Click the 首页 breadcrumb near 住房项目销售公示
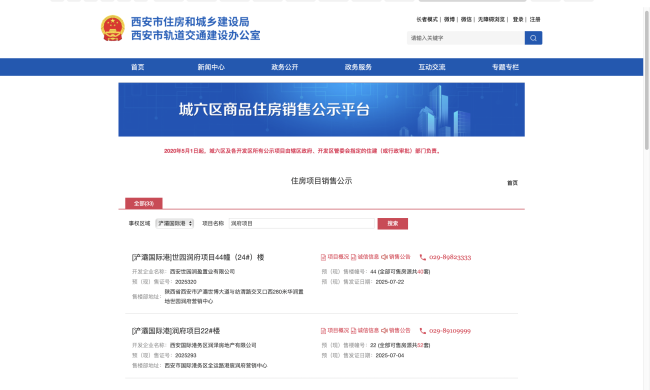Image resolution: width=650 pixels, height=390 pixels. 512,183
